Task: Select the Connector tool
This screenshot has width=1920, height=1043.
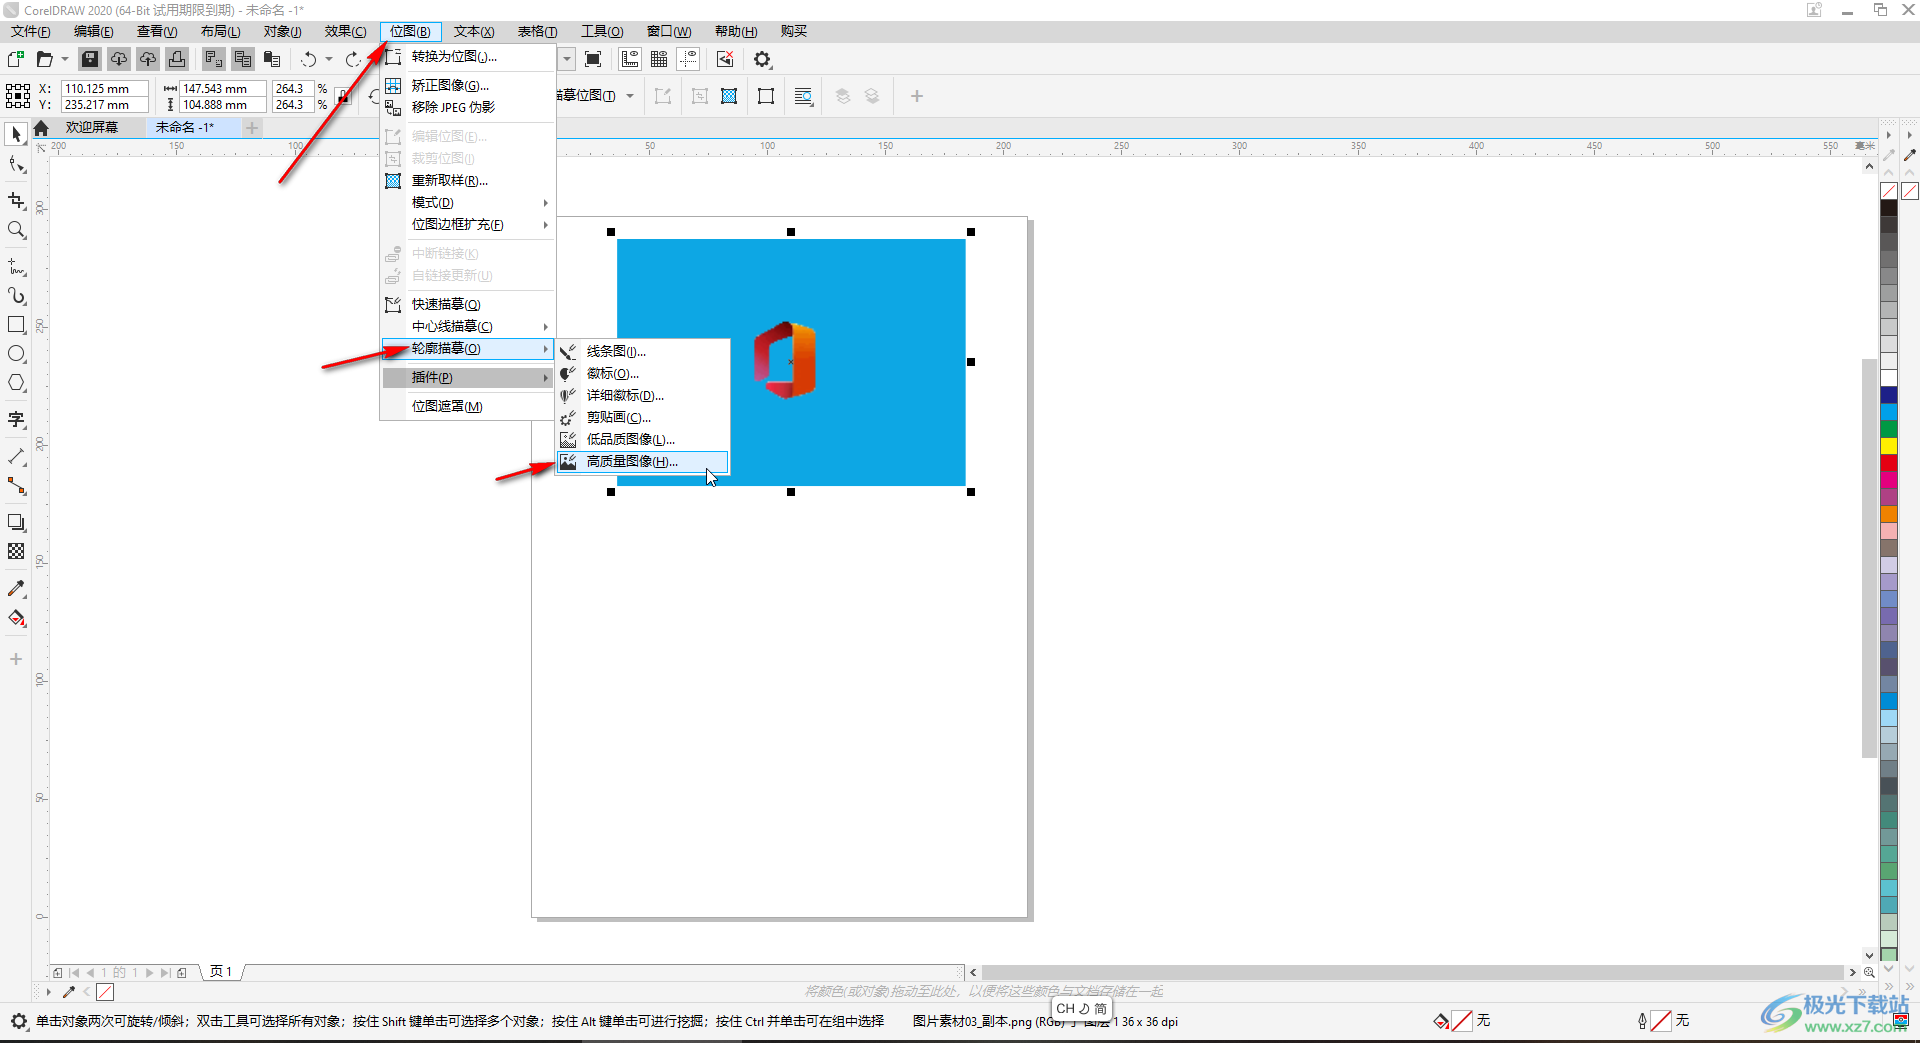Action: [16, 486]
